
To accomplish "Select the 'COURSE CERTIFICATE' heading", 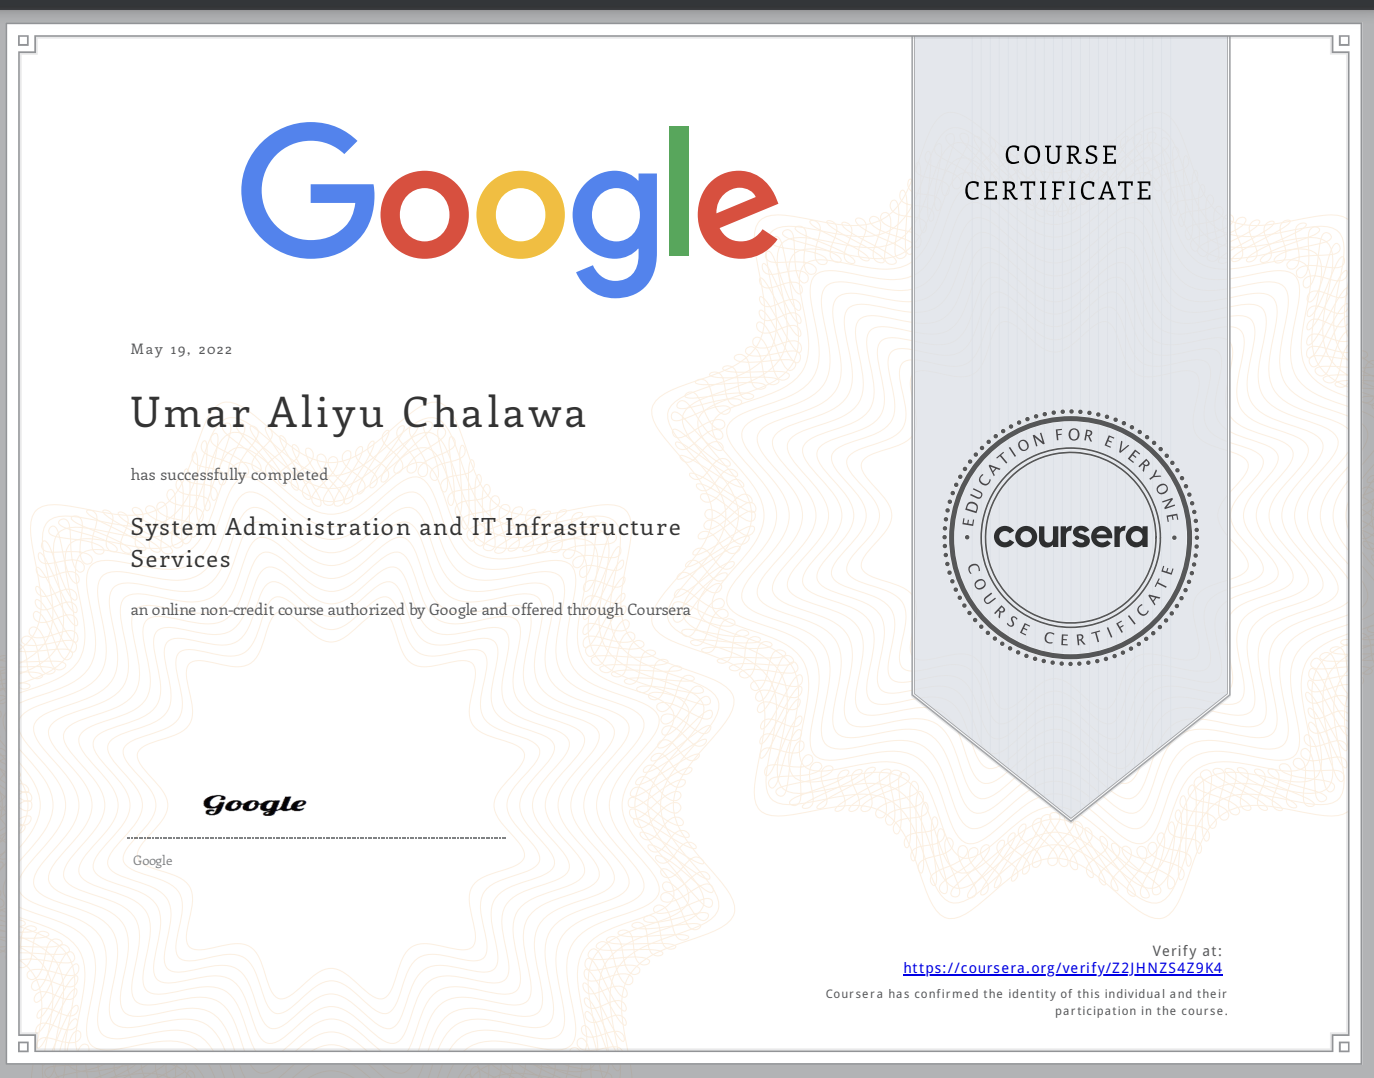I will [1059, 173].
